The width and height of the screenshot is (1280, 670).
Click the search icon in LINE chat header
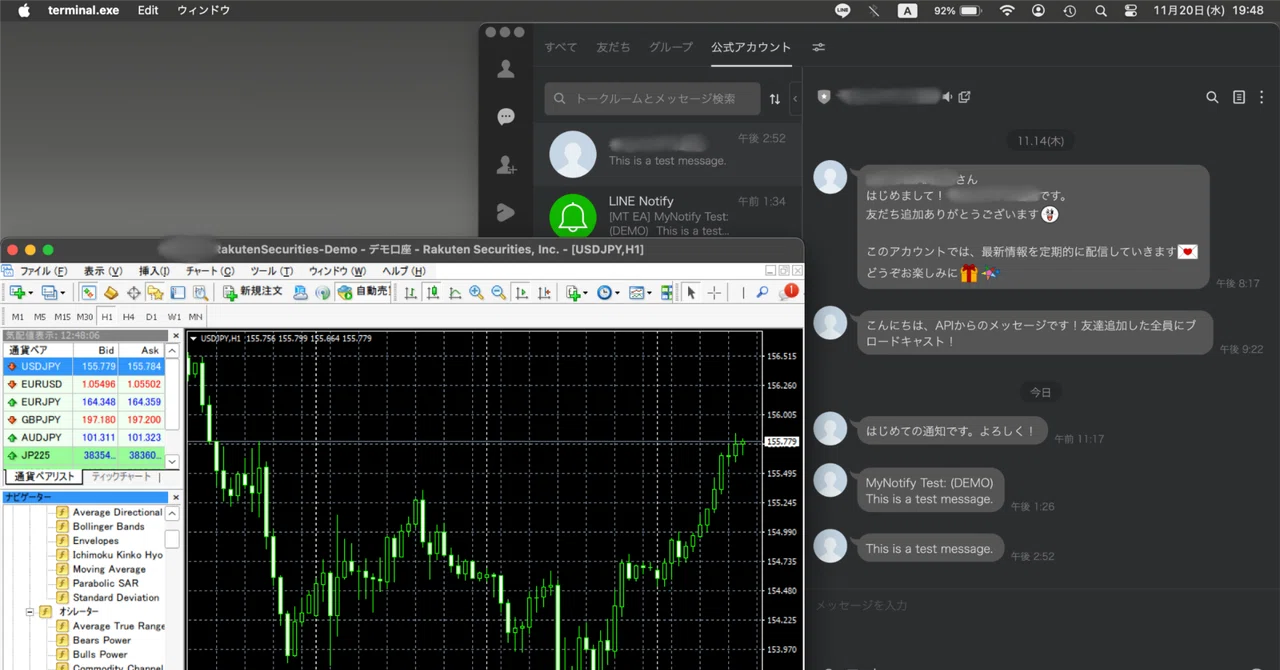(1212, 97)
